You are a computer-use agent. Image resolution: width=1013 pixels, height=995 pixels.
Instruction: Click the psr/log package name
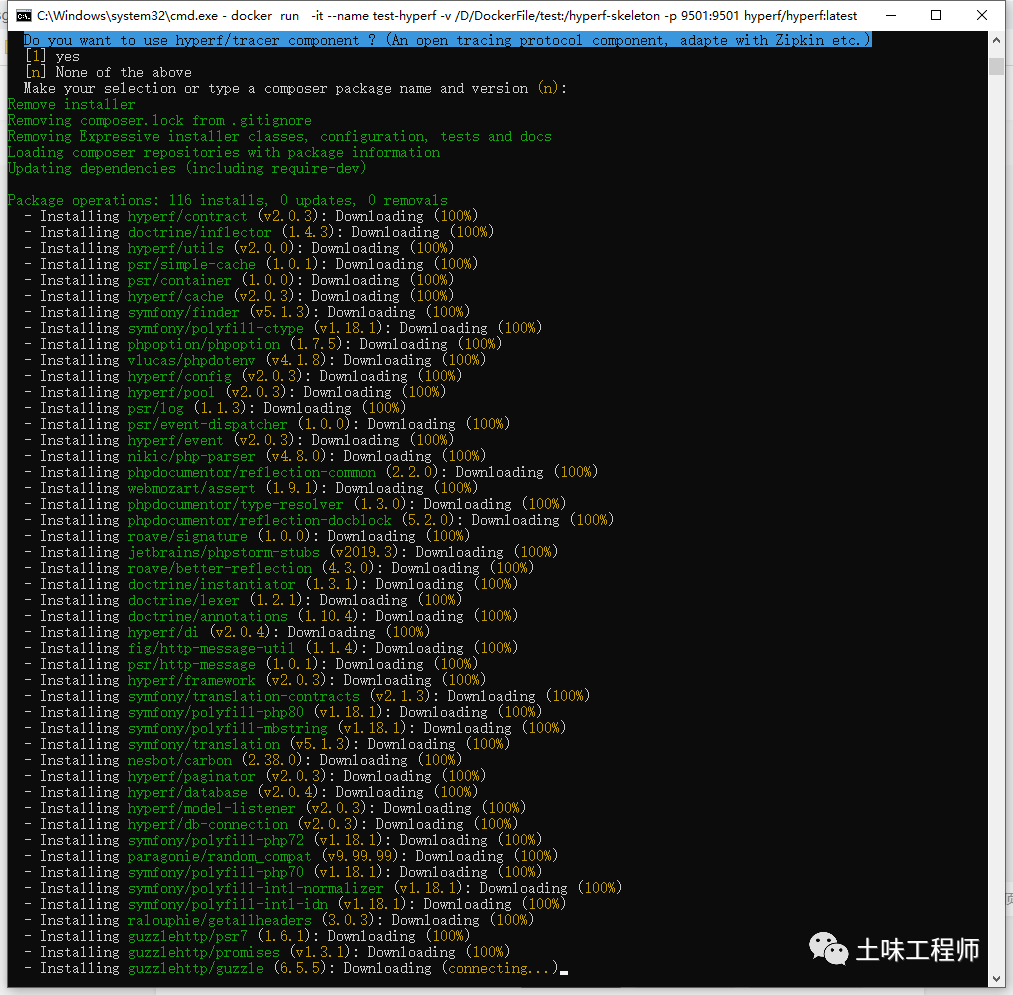pyautogui.click(x=156, y=408)
